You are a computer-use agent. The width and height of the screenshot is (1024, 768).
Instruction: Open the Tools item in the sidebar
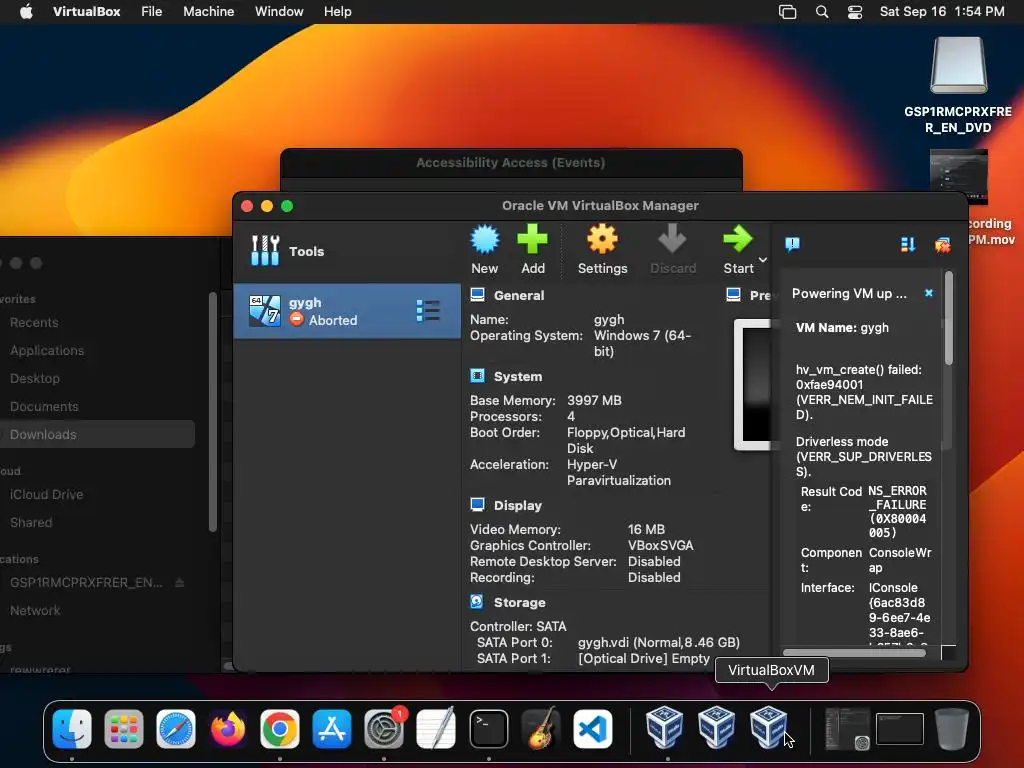click(347, 251)
